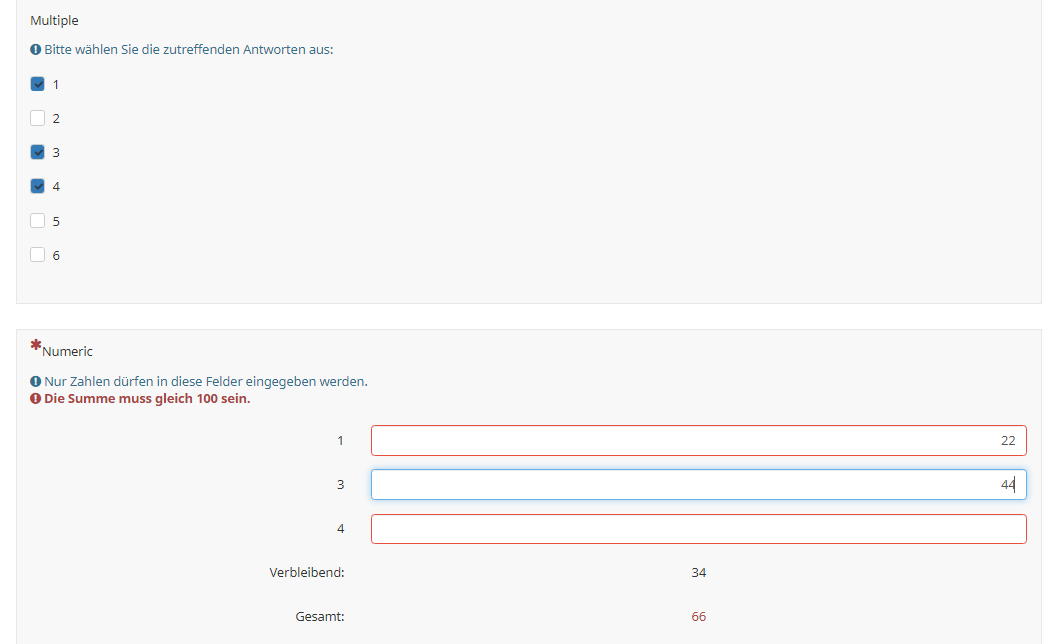Click the 'Bitte wählen Sie die zutreffenden Antworten' hint
1060x644 pixels.
(189, 49)
